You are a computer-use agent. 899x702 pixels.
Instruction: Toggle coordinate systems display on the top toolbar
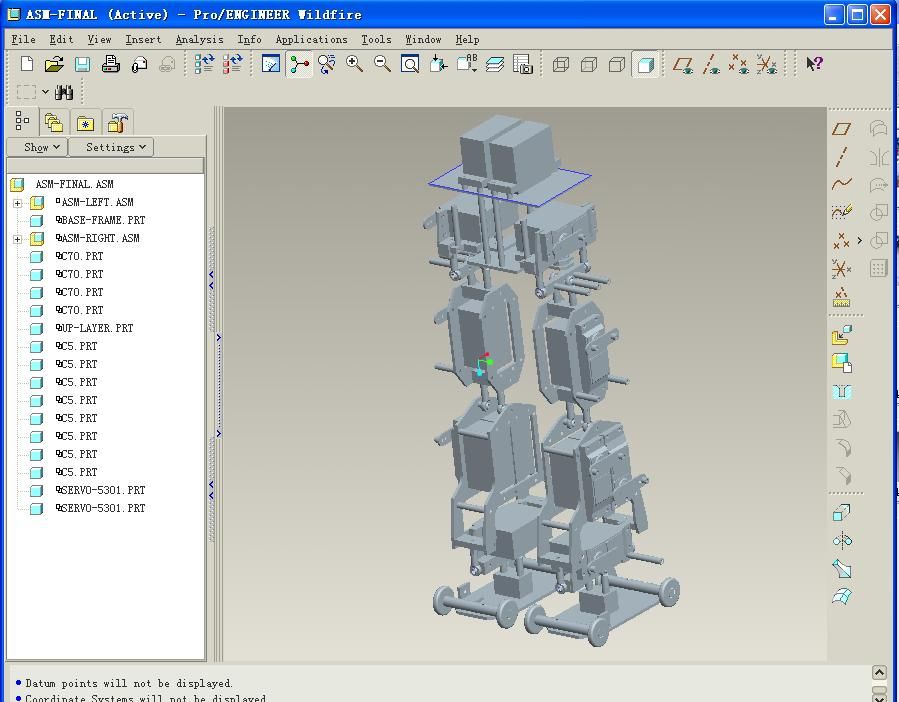pyautogui.click(x=767, y=64)
